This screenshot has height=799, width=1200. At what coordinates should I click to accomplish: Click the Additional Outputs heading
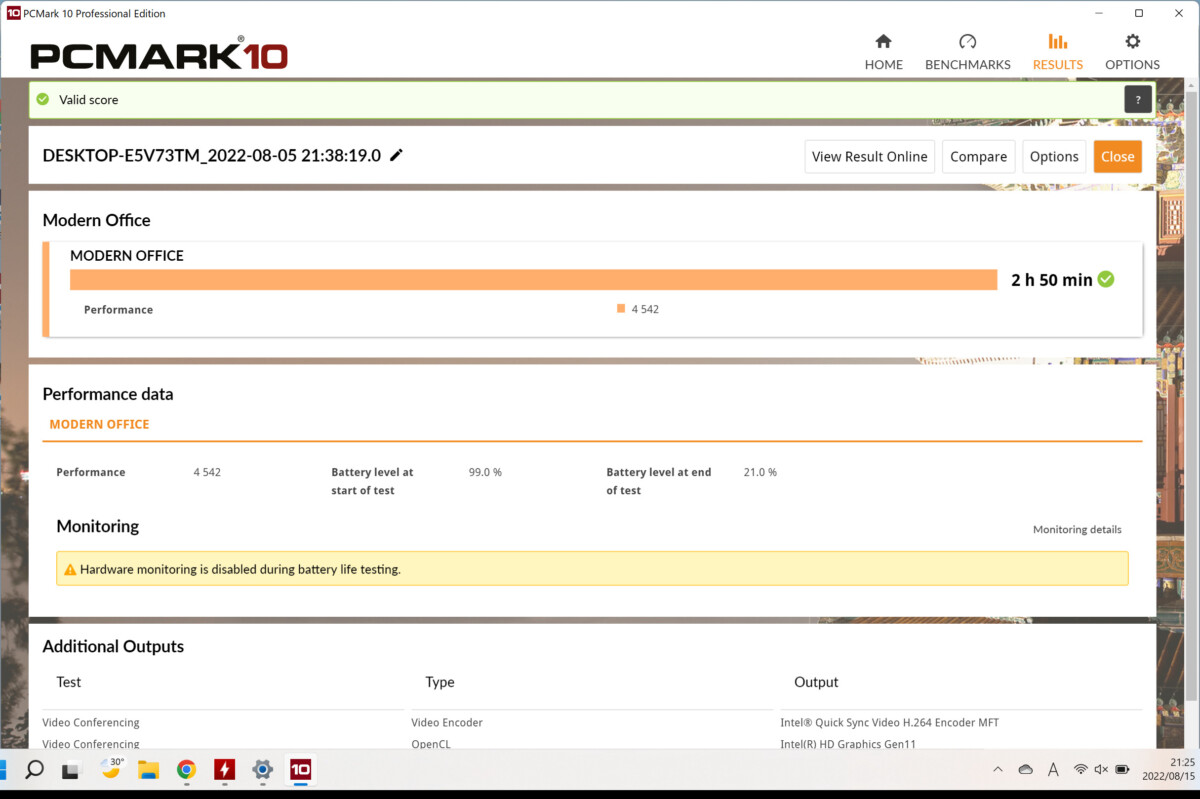click(113, 646)
